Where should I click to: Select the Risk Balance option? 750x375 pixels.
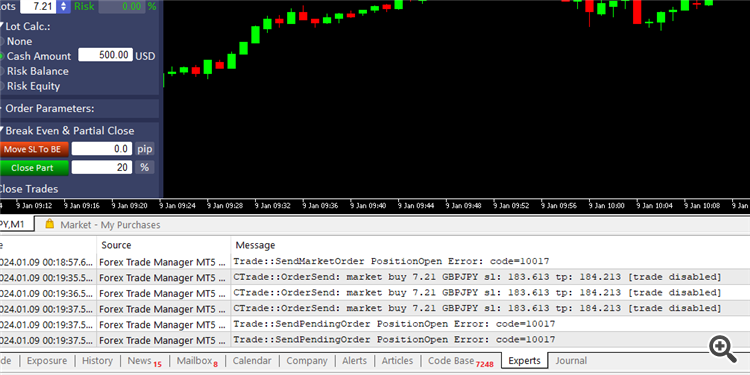pos(37,71)
